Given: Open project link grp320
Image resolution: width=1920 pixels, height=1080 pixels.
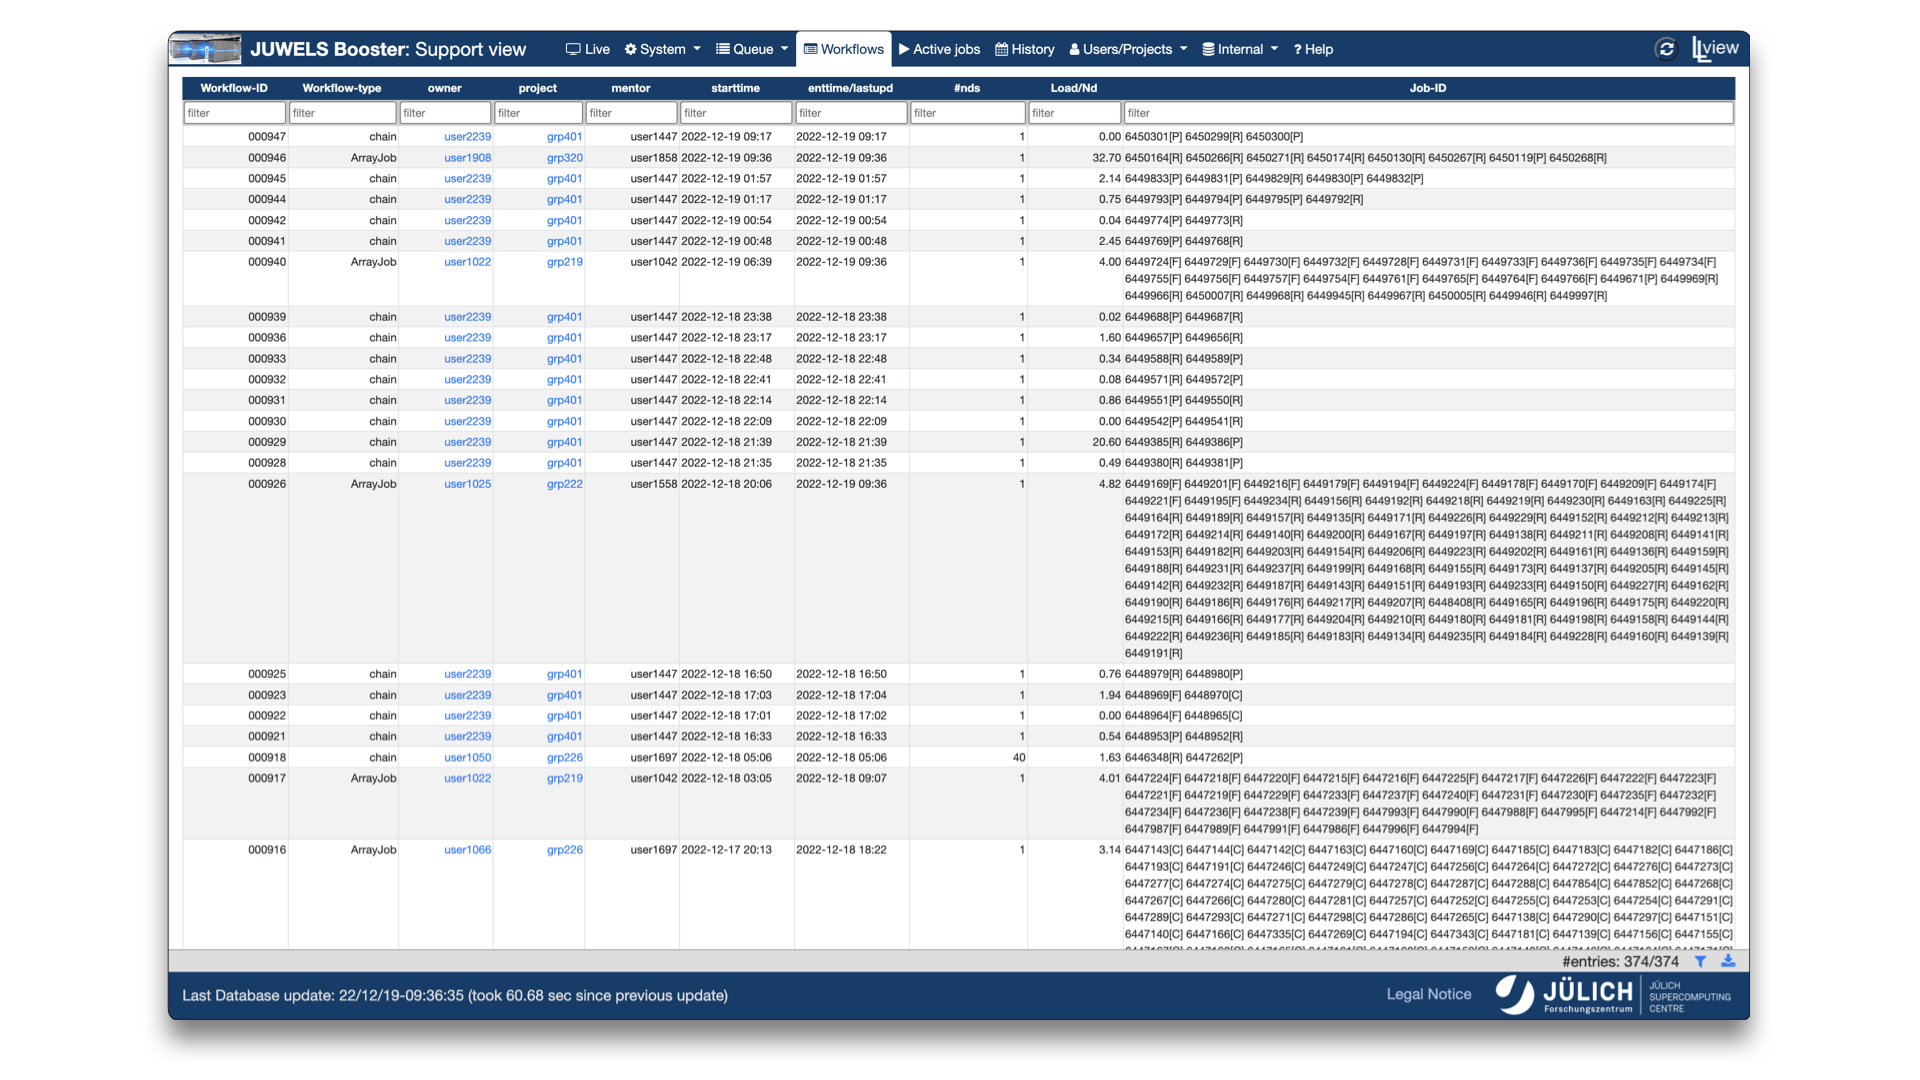Looking at the screenshot, I should [564, 158].
